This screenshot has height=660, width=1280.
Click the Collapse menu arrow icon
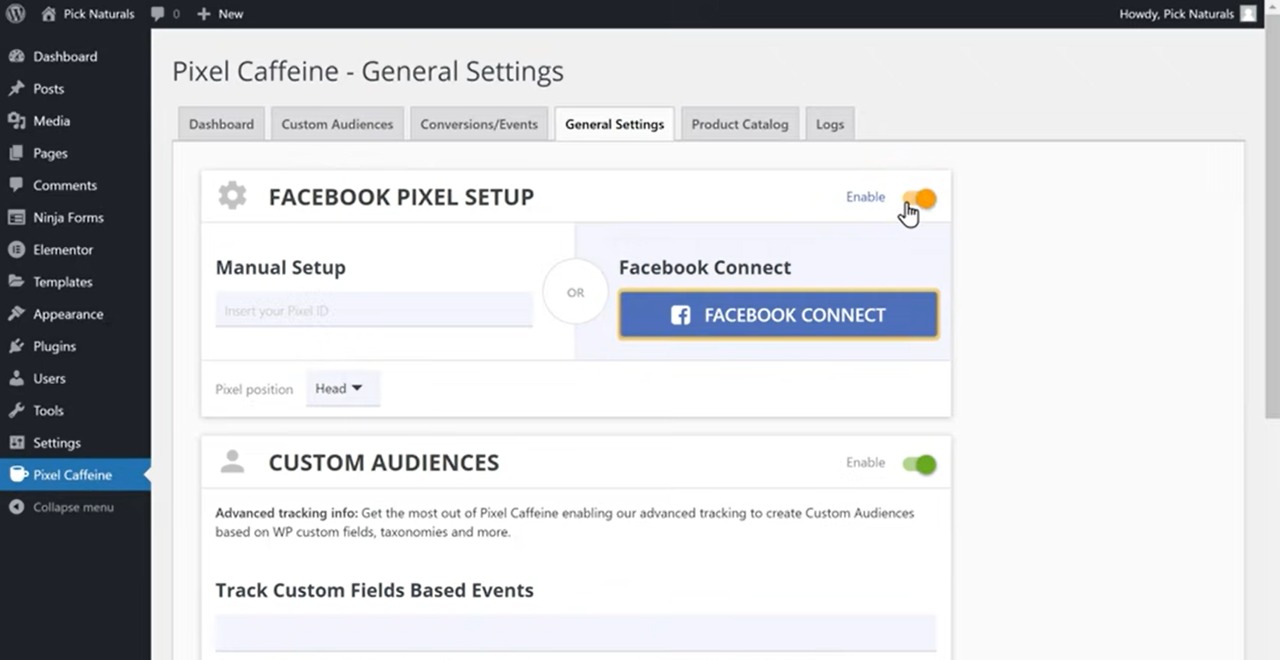pyautogui.click(x=16, y=507)
